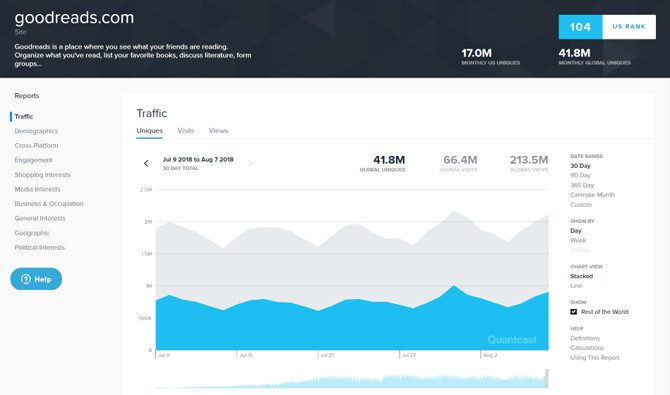
Task: Open the Traffic report in sidebar
Action: pyautogui.click(x=24, y=116)
